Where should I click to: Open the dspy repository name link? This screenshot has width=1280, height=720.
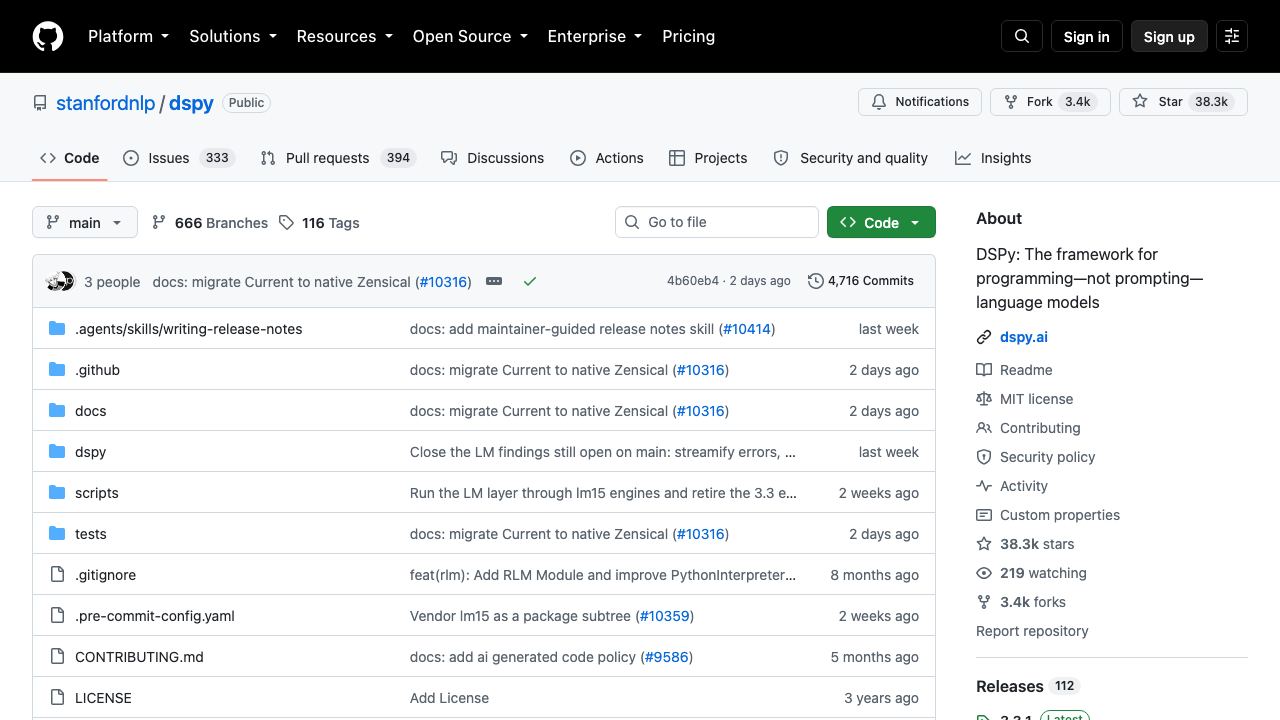click(x=191, y=103)
